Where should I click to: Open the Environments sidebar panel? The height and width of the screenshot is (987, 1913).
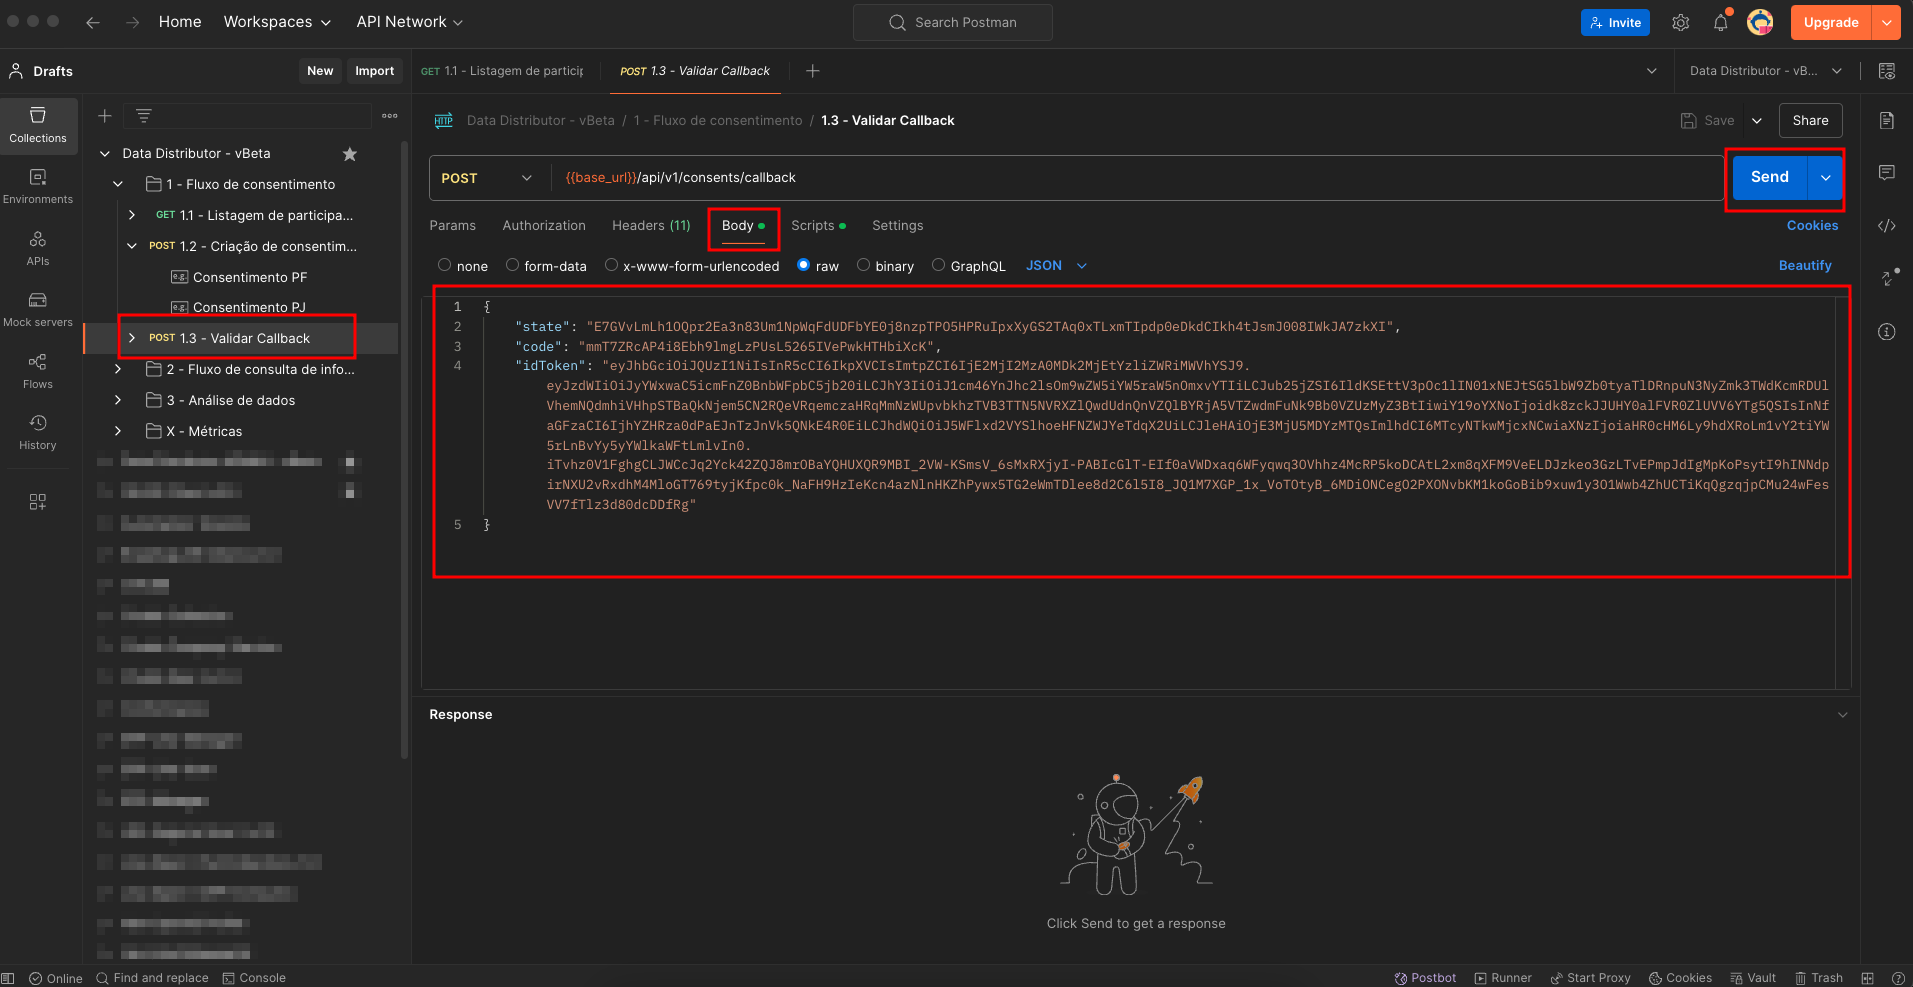pyautogui.click(x=38, y=186)
